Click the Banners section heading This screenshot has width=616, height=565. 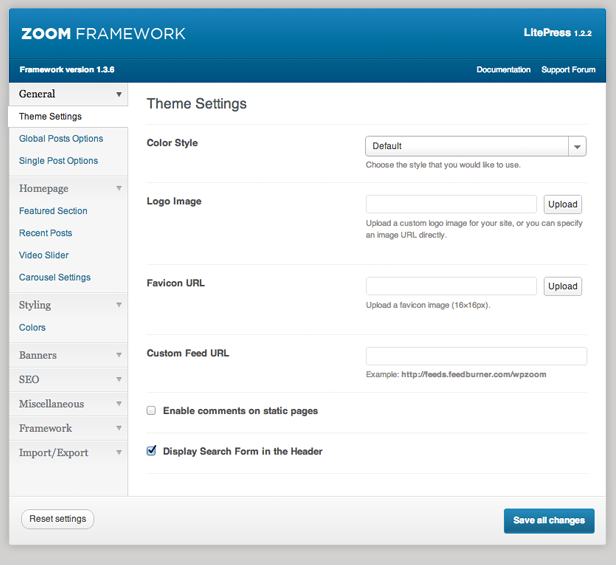38,355
